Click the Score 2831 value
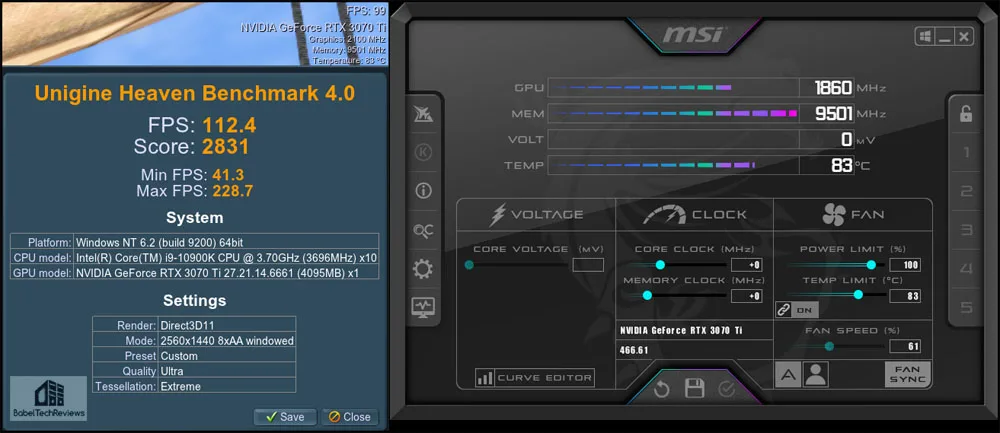1000x433 pixels. (x=225, y=147)
